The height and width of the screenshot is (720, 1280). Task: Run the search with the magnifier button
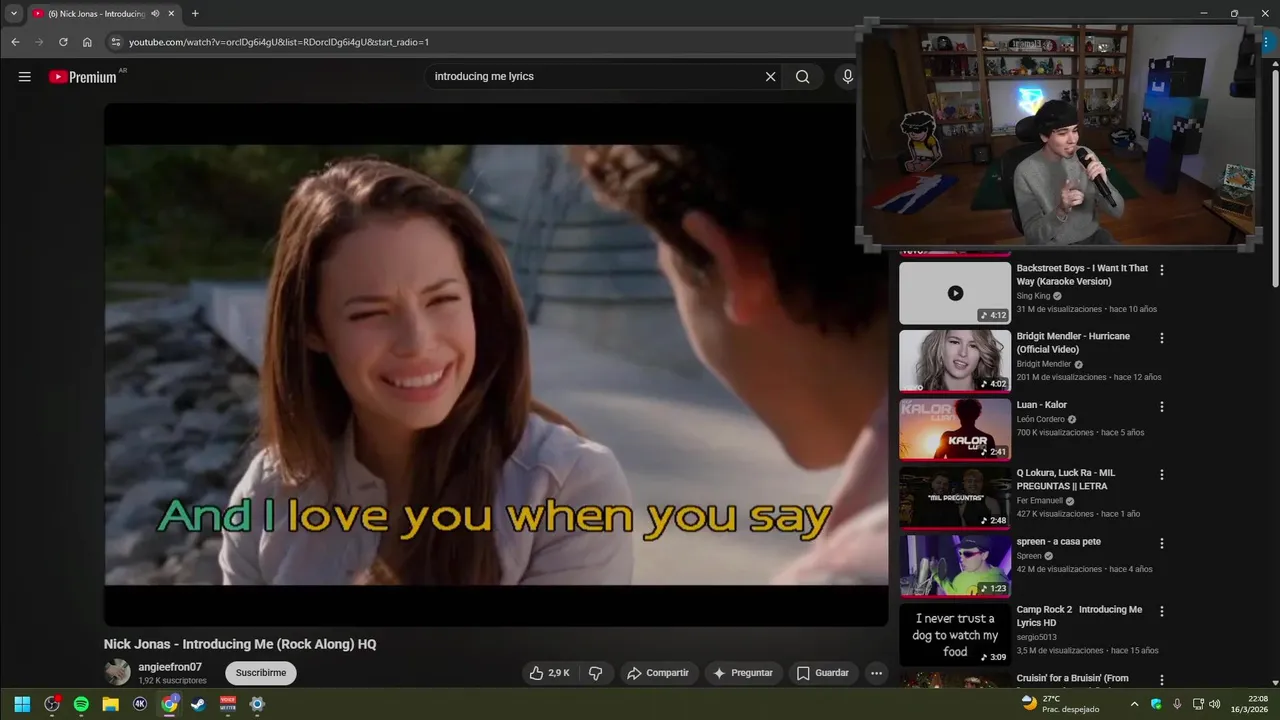tap(802, 77)
